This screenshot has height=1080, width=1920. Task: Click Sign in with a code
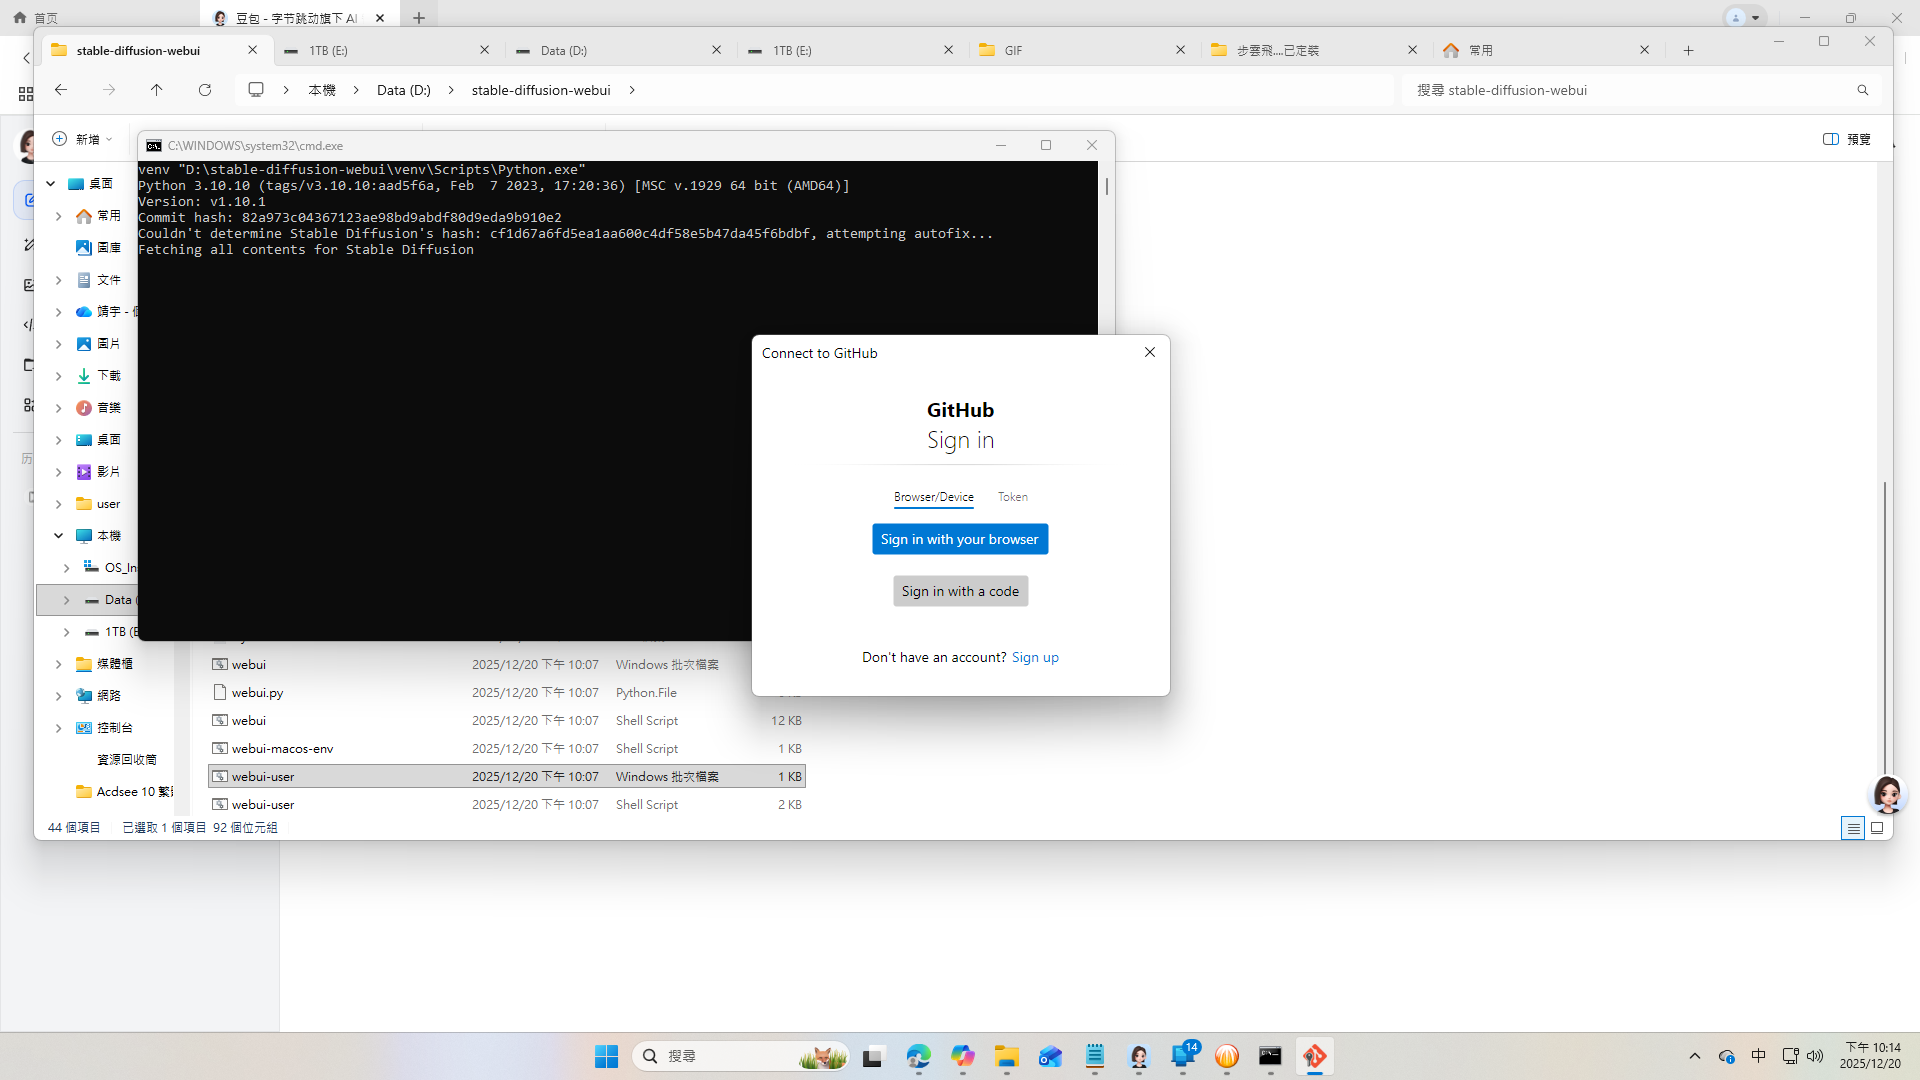click(x=959, y=591)
